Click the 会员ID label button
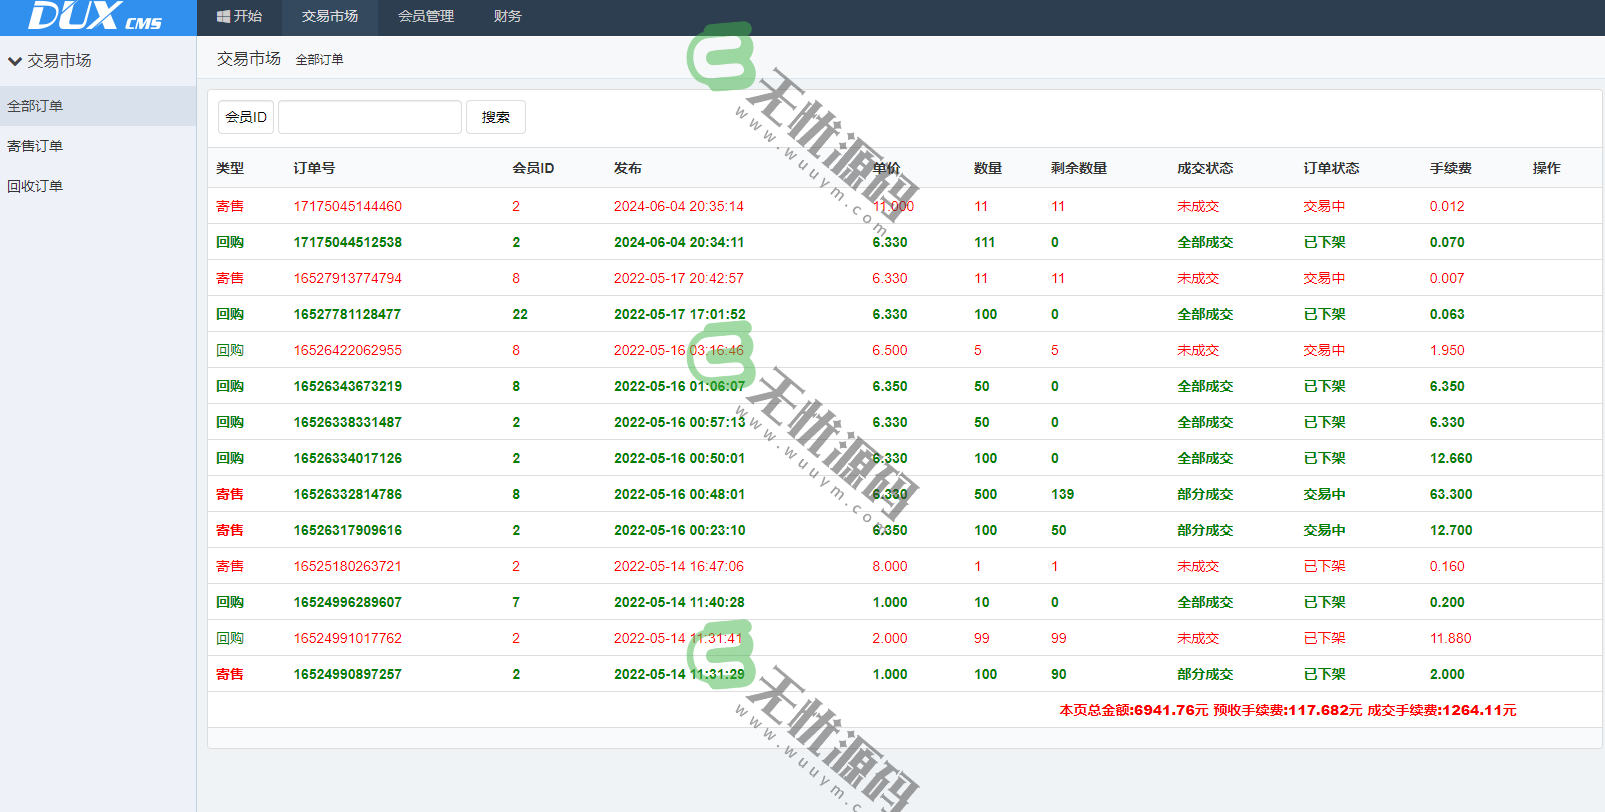Image resolution: width=1605 pixels, height=812 pixels. (246, 117)
